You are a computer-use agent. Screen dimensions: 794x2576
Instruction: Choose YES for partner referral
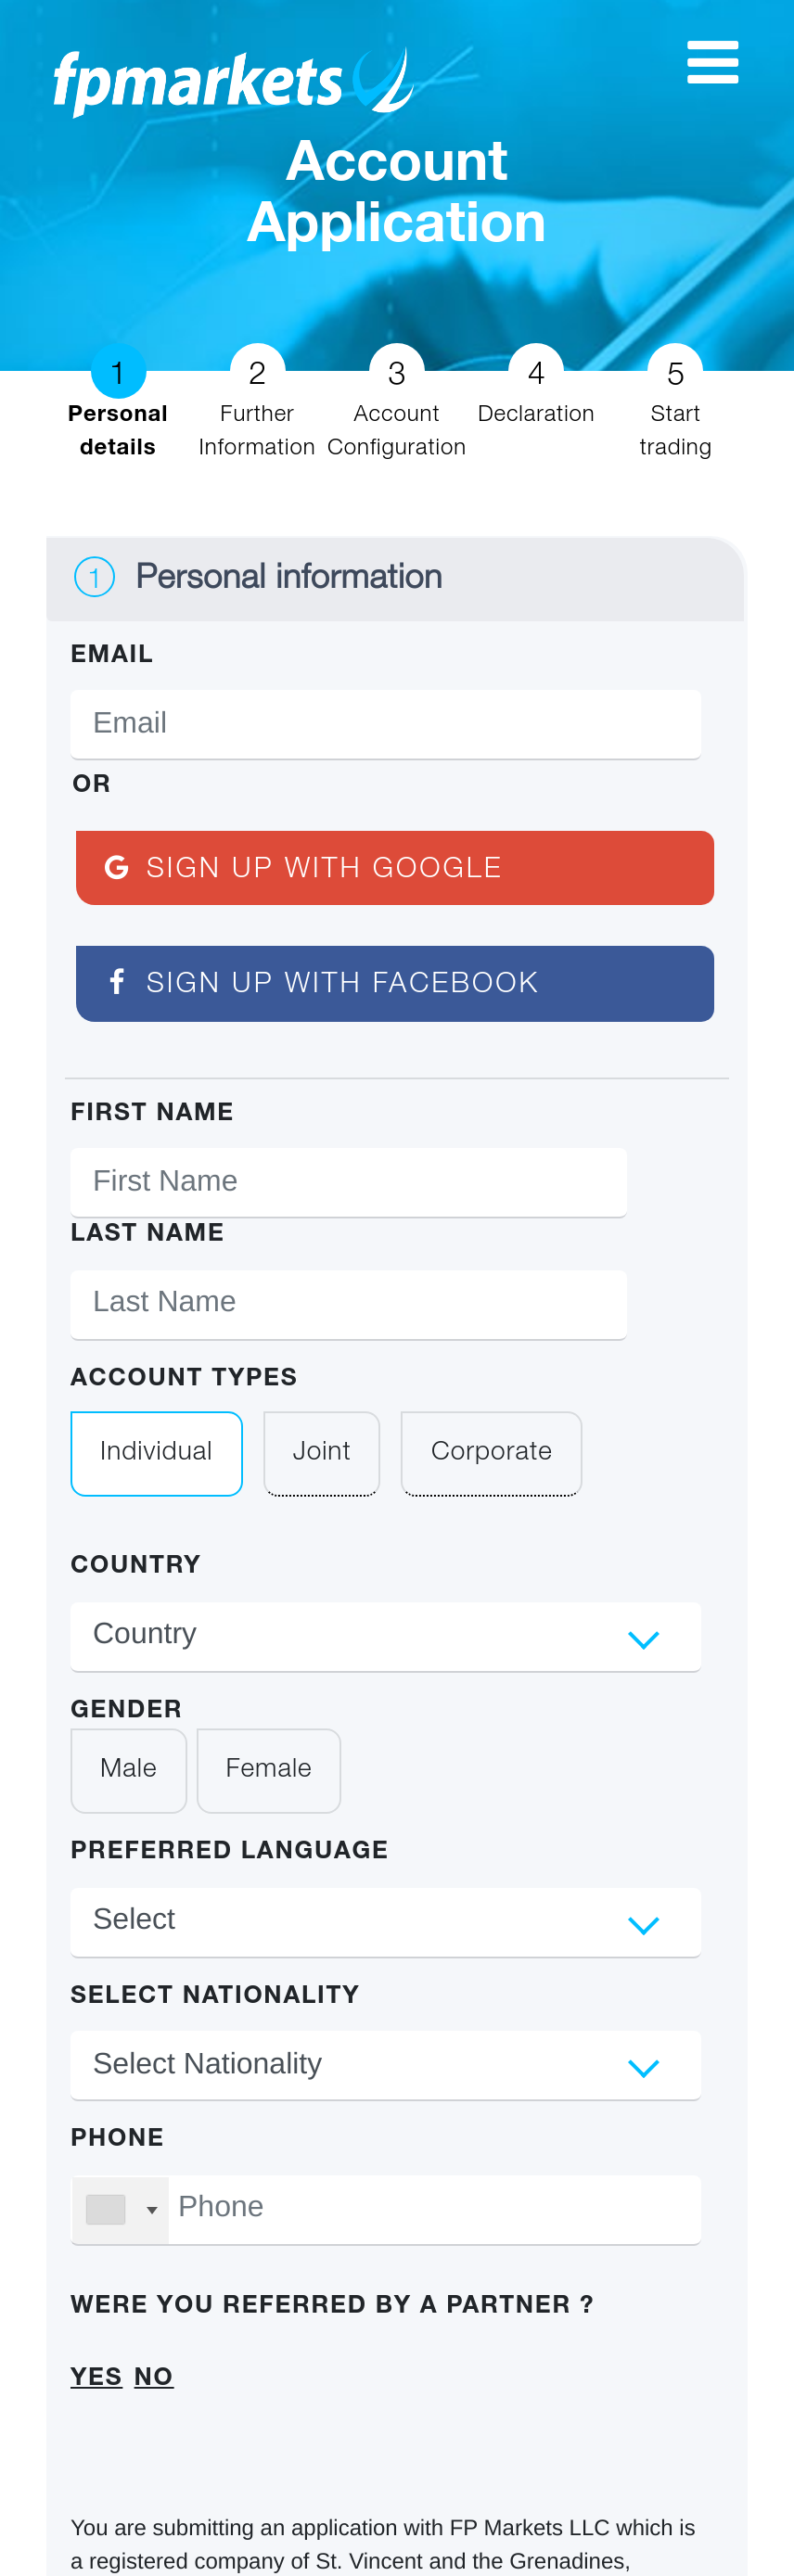click(96, 2376)
